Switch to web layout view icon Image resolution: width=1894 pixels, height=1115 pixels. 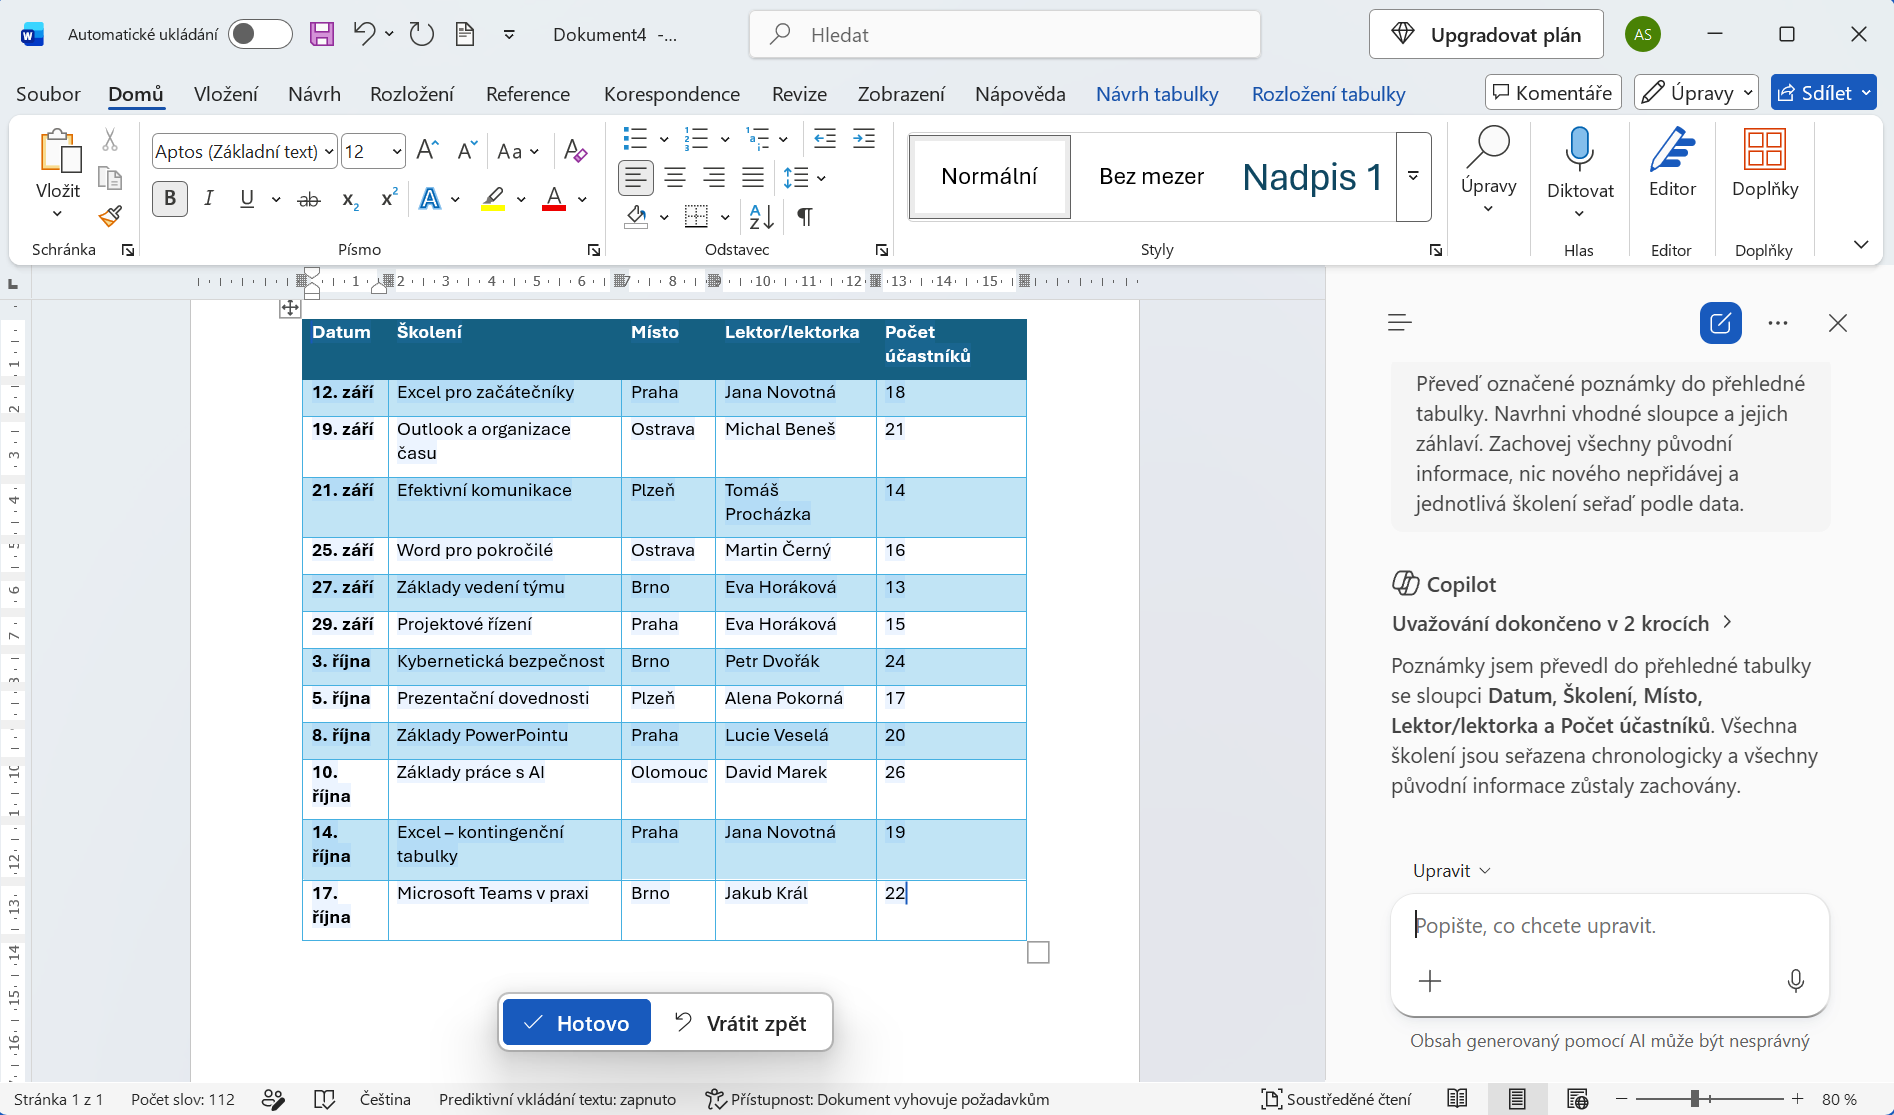1577,1099
